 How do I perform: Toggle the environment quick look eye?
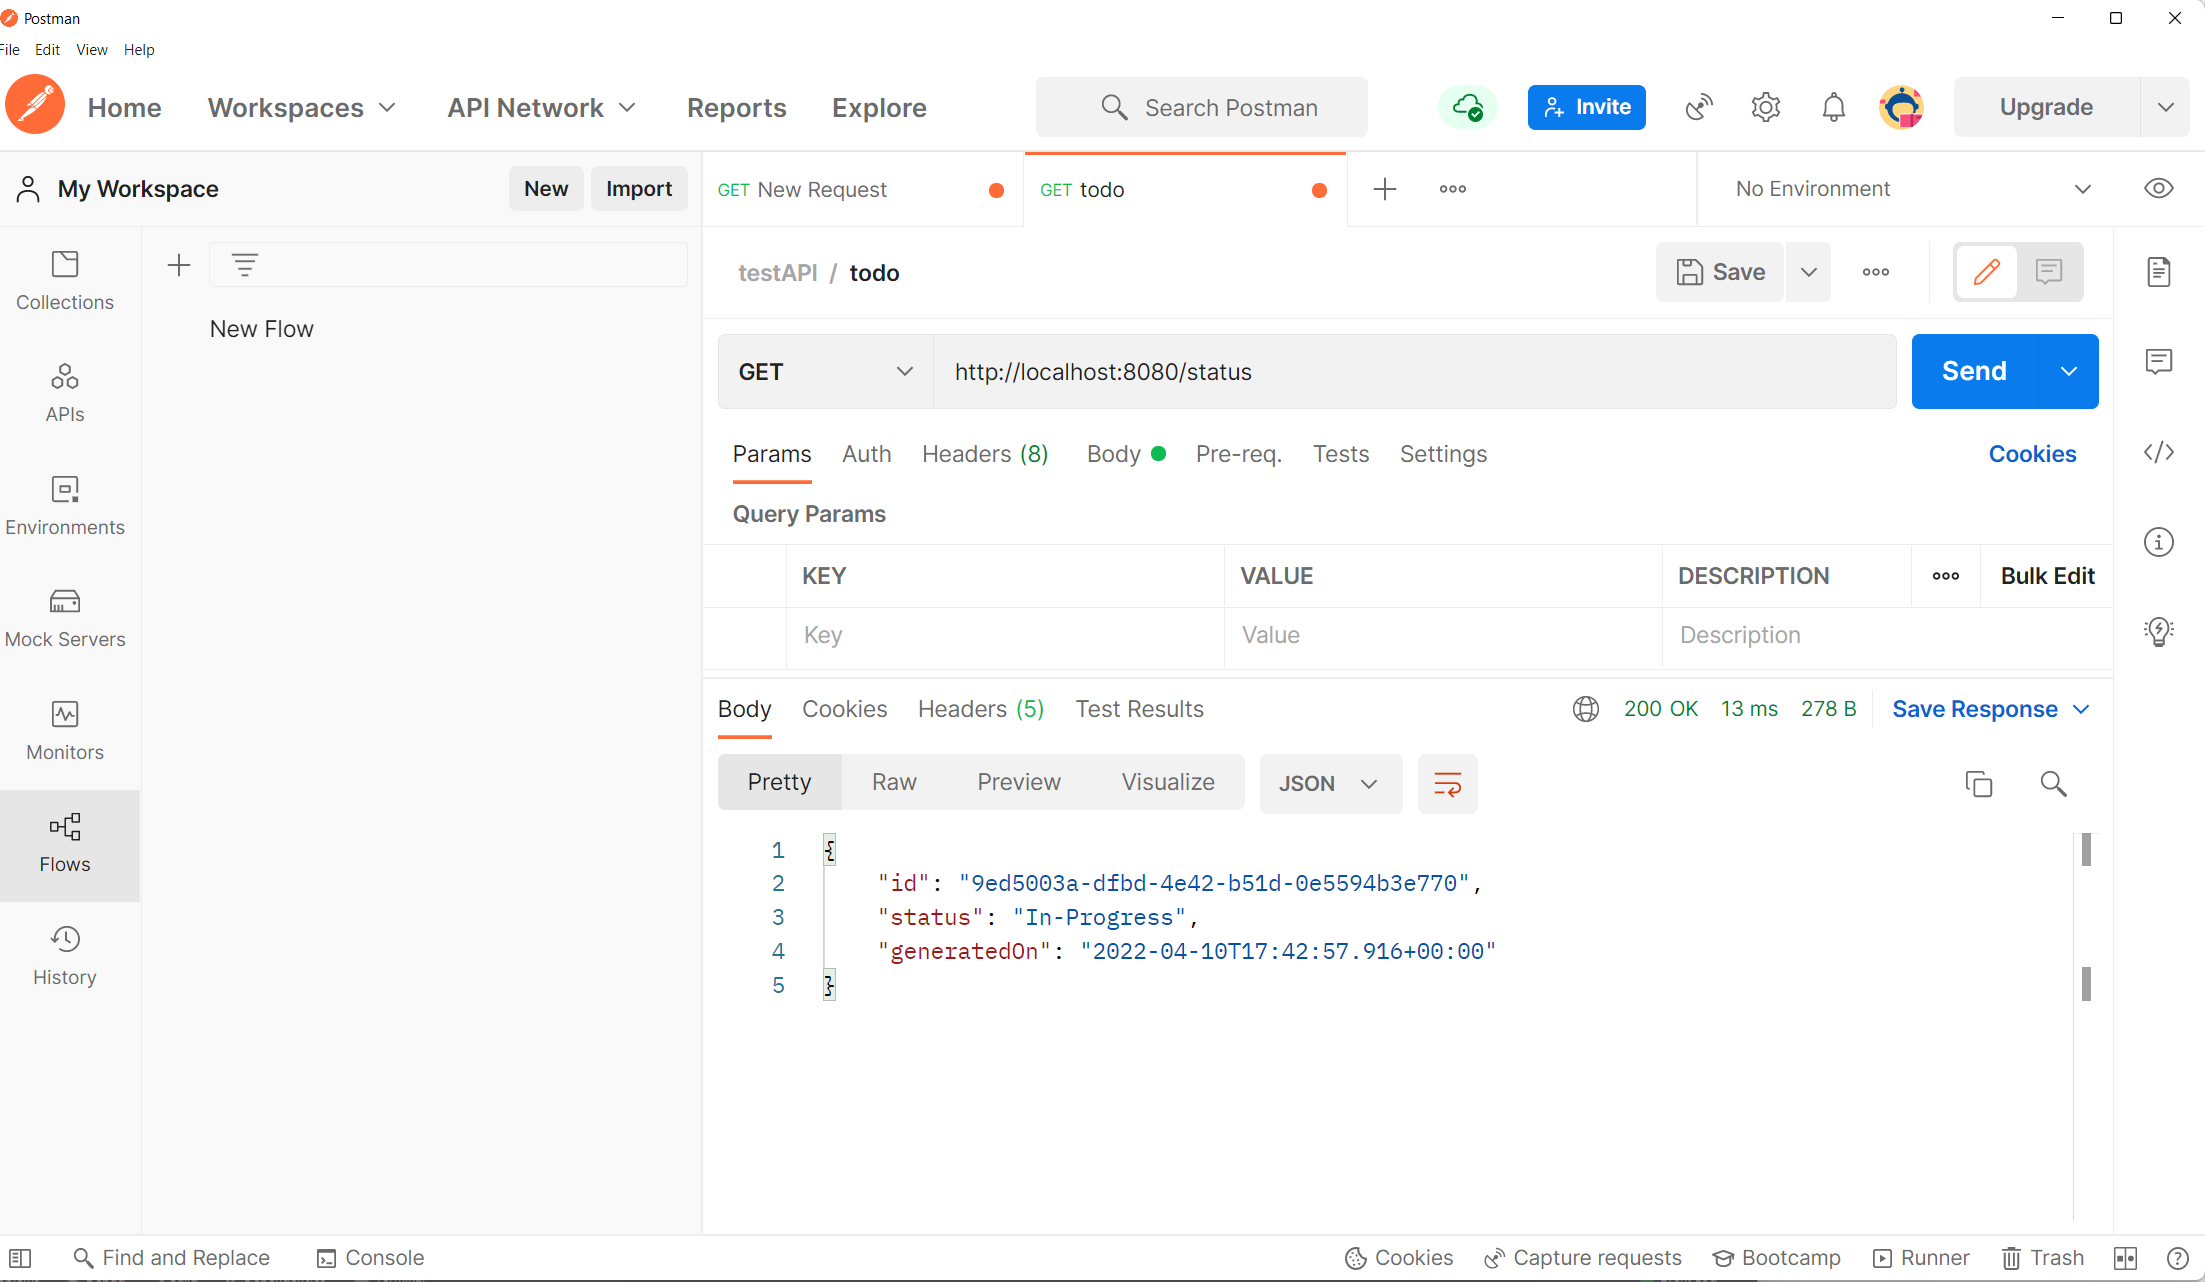(x=2158, y=189)
